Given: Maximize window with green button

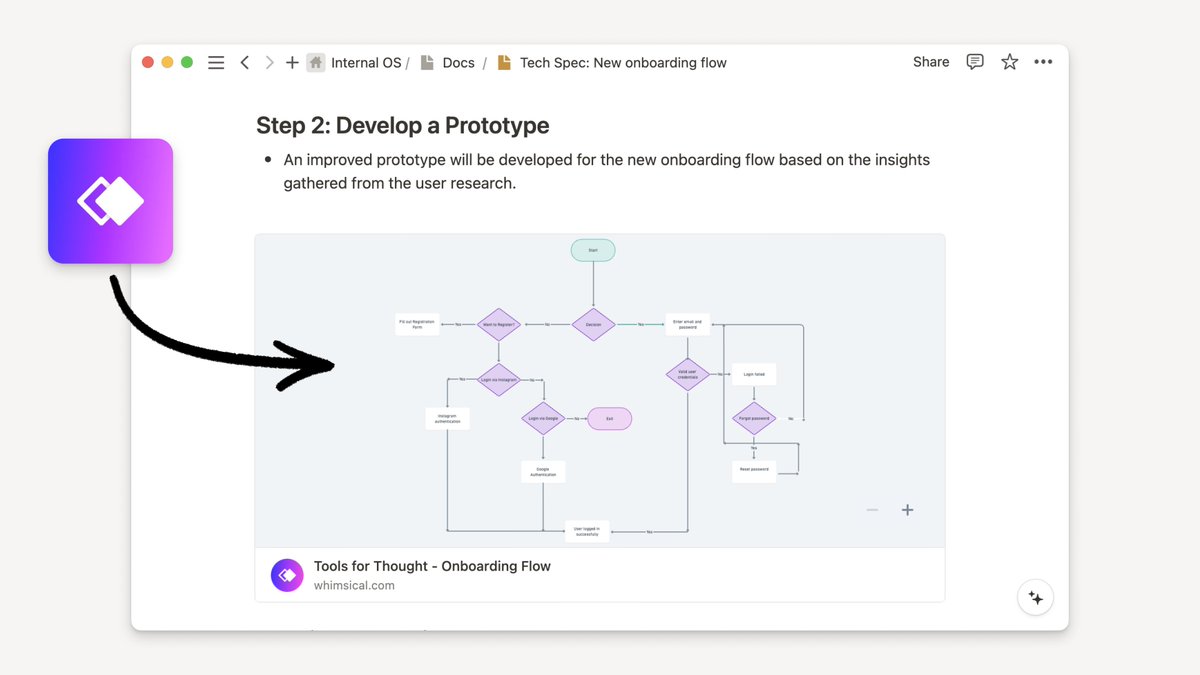Looking at the screenshot, I should [x=187, y=62].
